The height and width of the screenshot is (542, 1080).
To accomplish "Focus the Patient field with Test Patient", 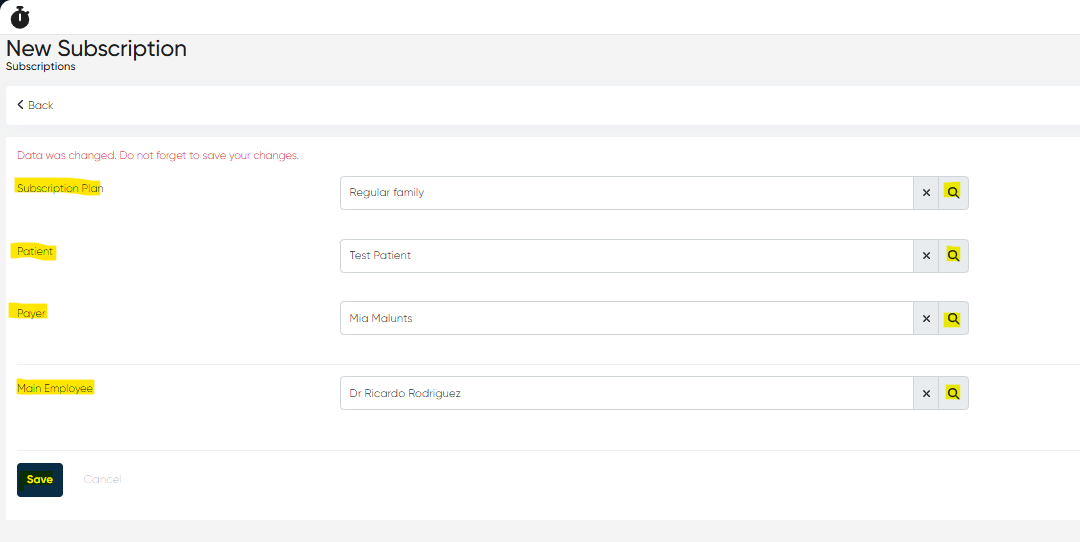I will [x=626, y=256].
